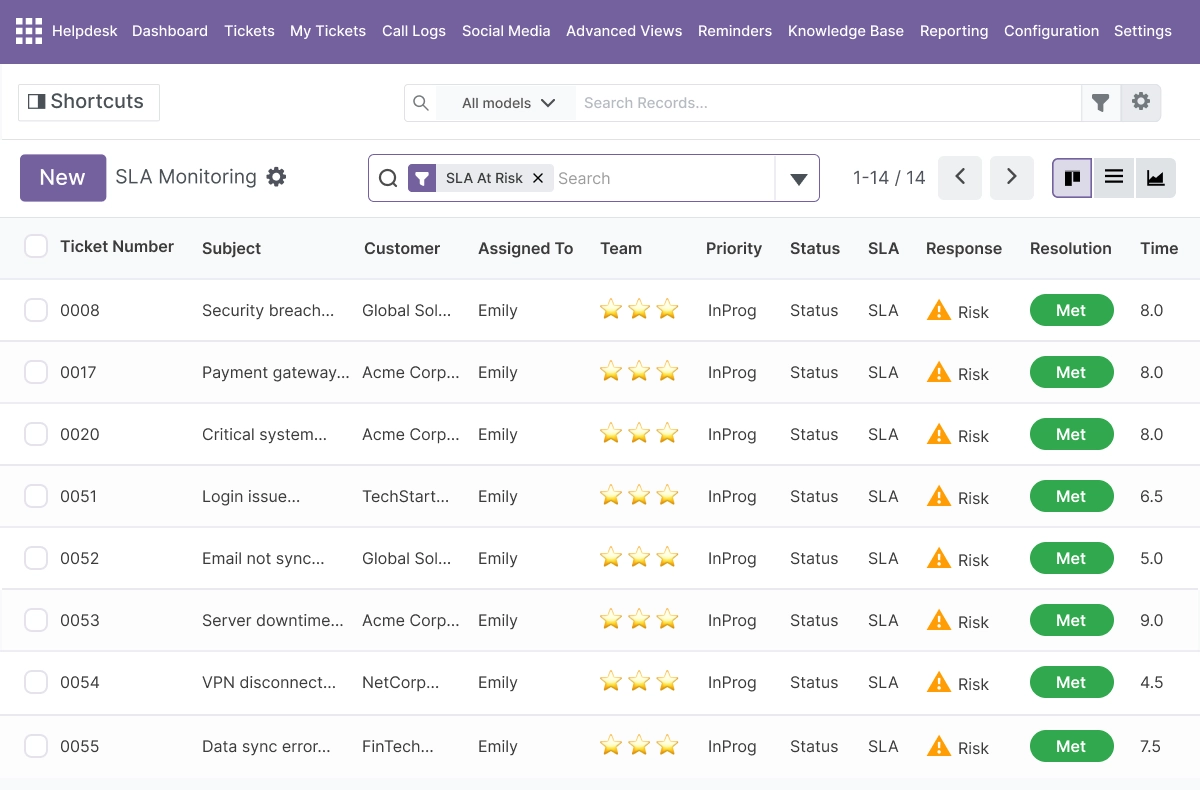The image size is (1200, 790).
Task: Click the subject 'Security breach...'
Action: coord(268,310)
